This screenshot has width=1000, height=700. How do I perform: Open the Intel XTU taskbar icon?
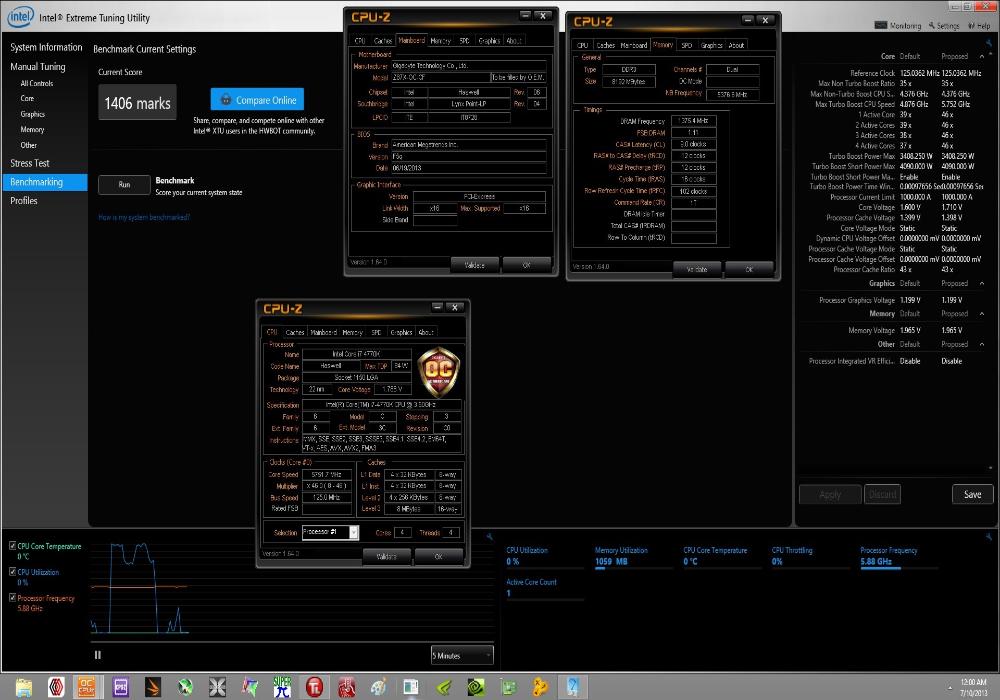coord(572,687)
